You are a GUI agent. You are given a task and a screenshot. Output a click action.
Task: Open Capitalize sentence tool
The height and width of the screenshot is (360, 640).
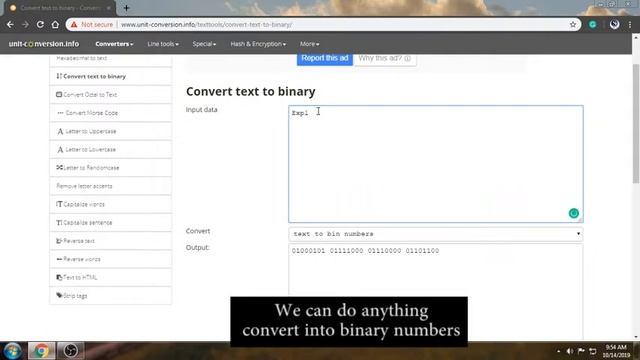tap(111, 223)
